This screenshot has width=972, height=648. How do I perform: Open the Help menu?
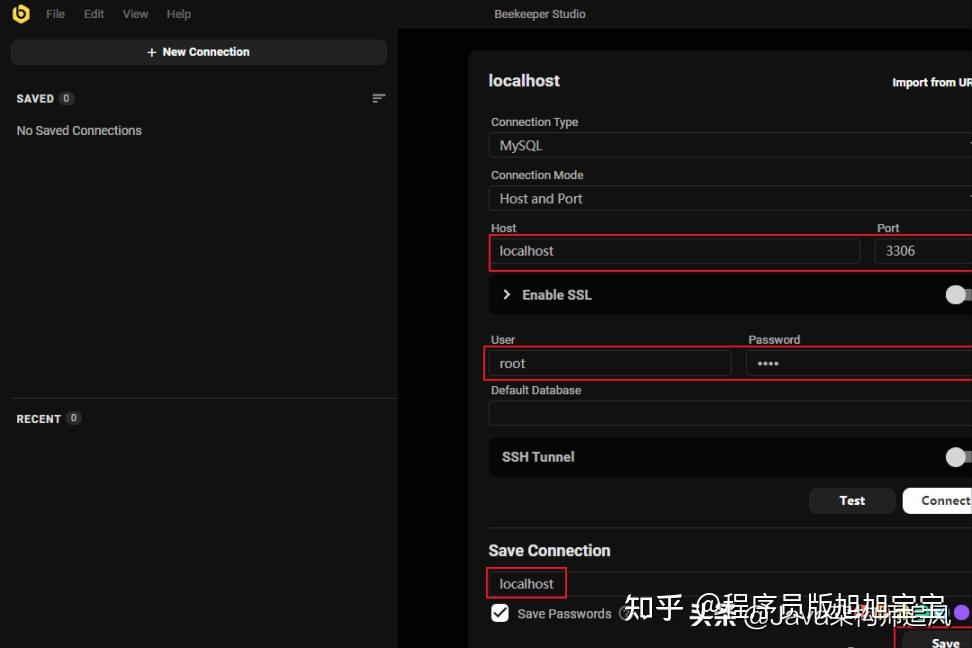[179, 14]
